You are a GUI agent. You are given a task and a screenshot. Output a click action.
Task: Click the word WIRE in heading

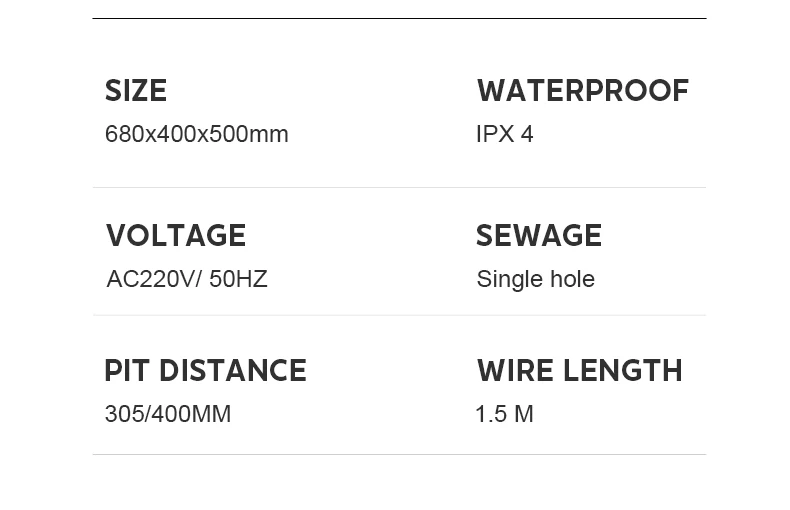[514, 371]
